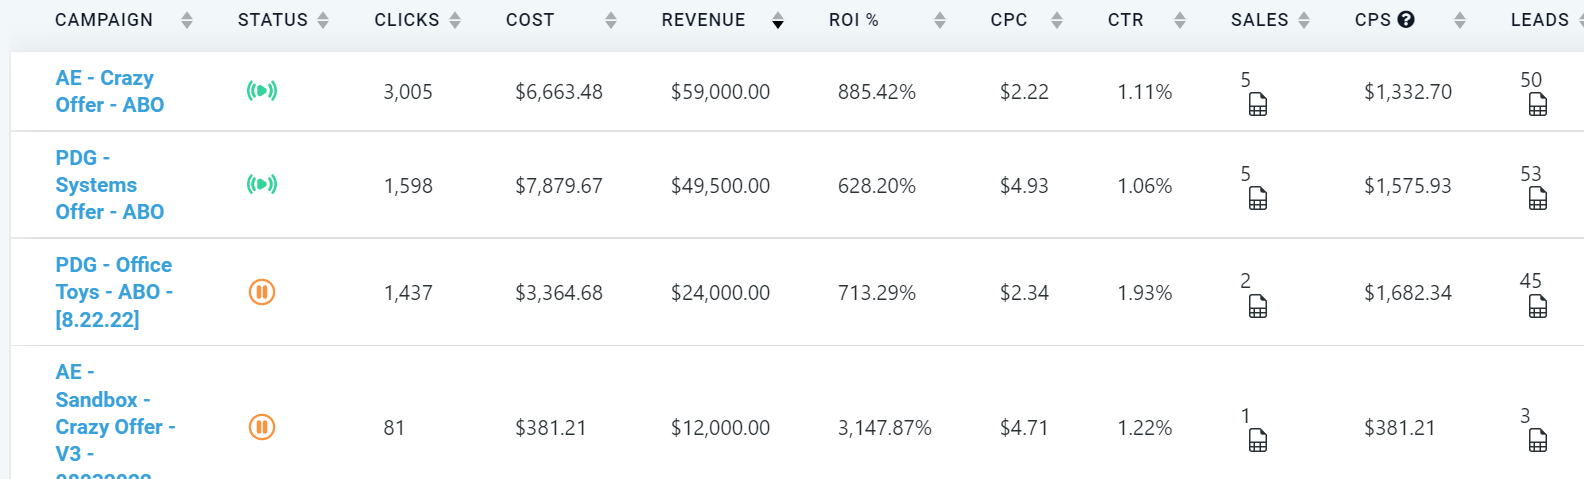The height and width of the screenshot is (479, 1584).
Task: Click paused status icon for PDG - Office Toys
Action: [x=262, y=292]
